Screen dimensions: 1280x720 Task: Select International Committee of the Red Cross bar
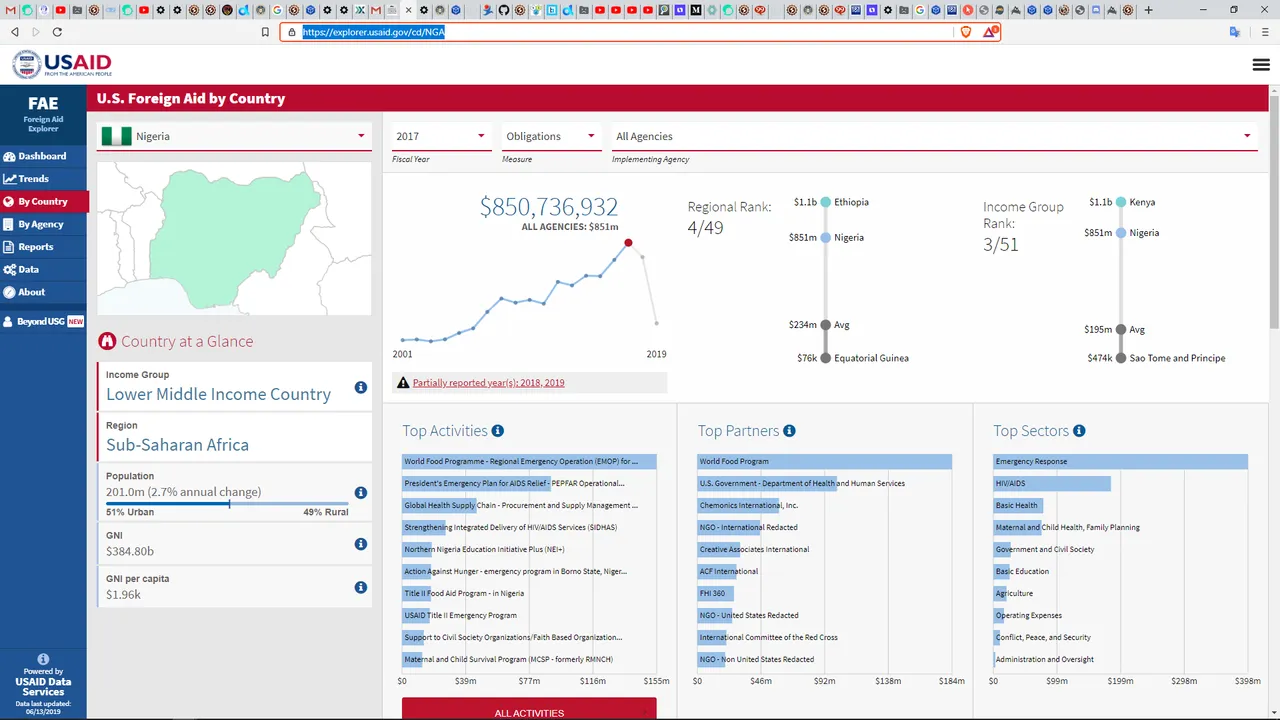click(710, 638)
